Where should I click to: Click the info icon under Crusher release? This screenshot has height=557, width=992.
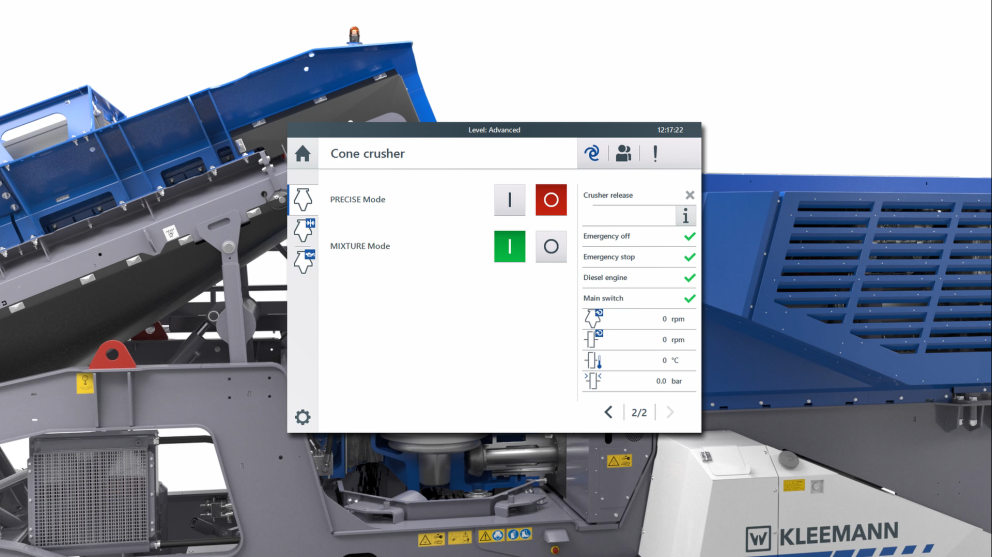tap(685, 216)
